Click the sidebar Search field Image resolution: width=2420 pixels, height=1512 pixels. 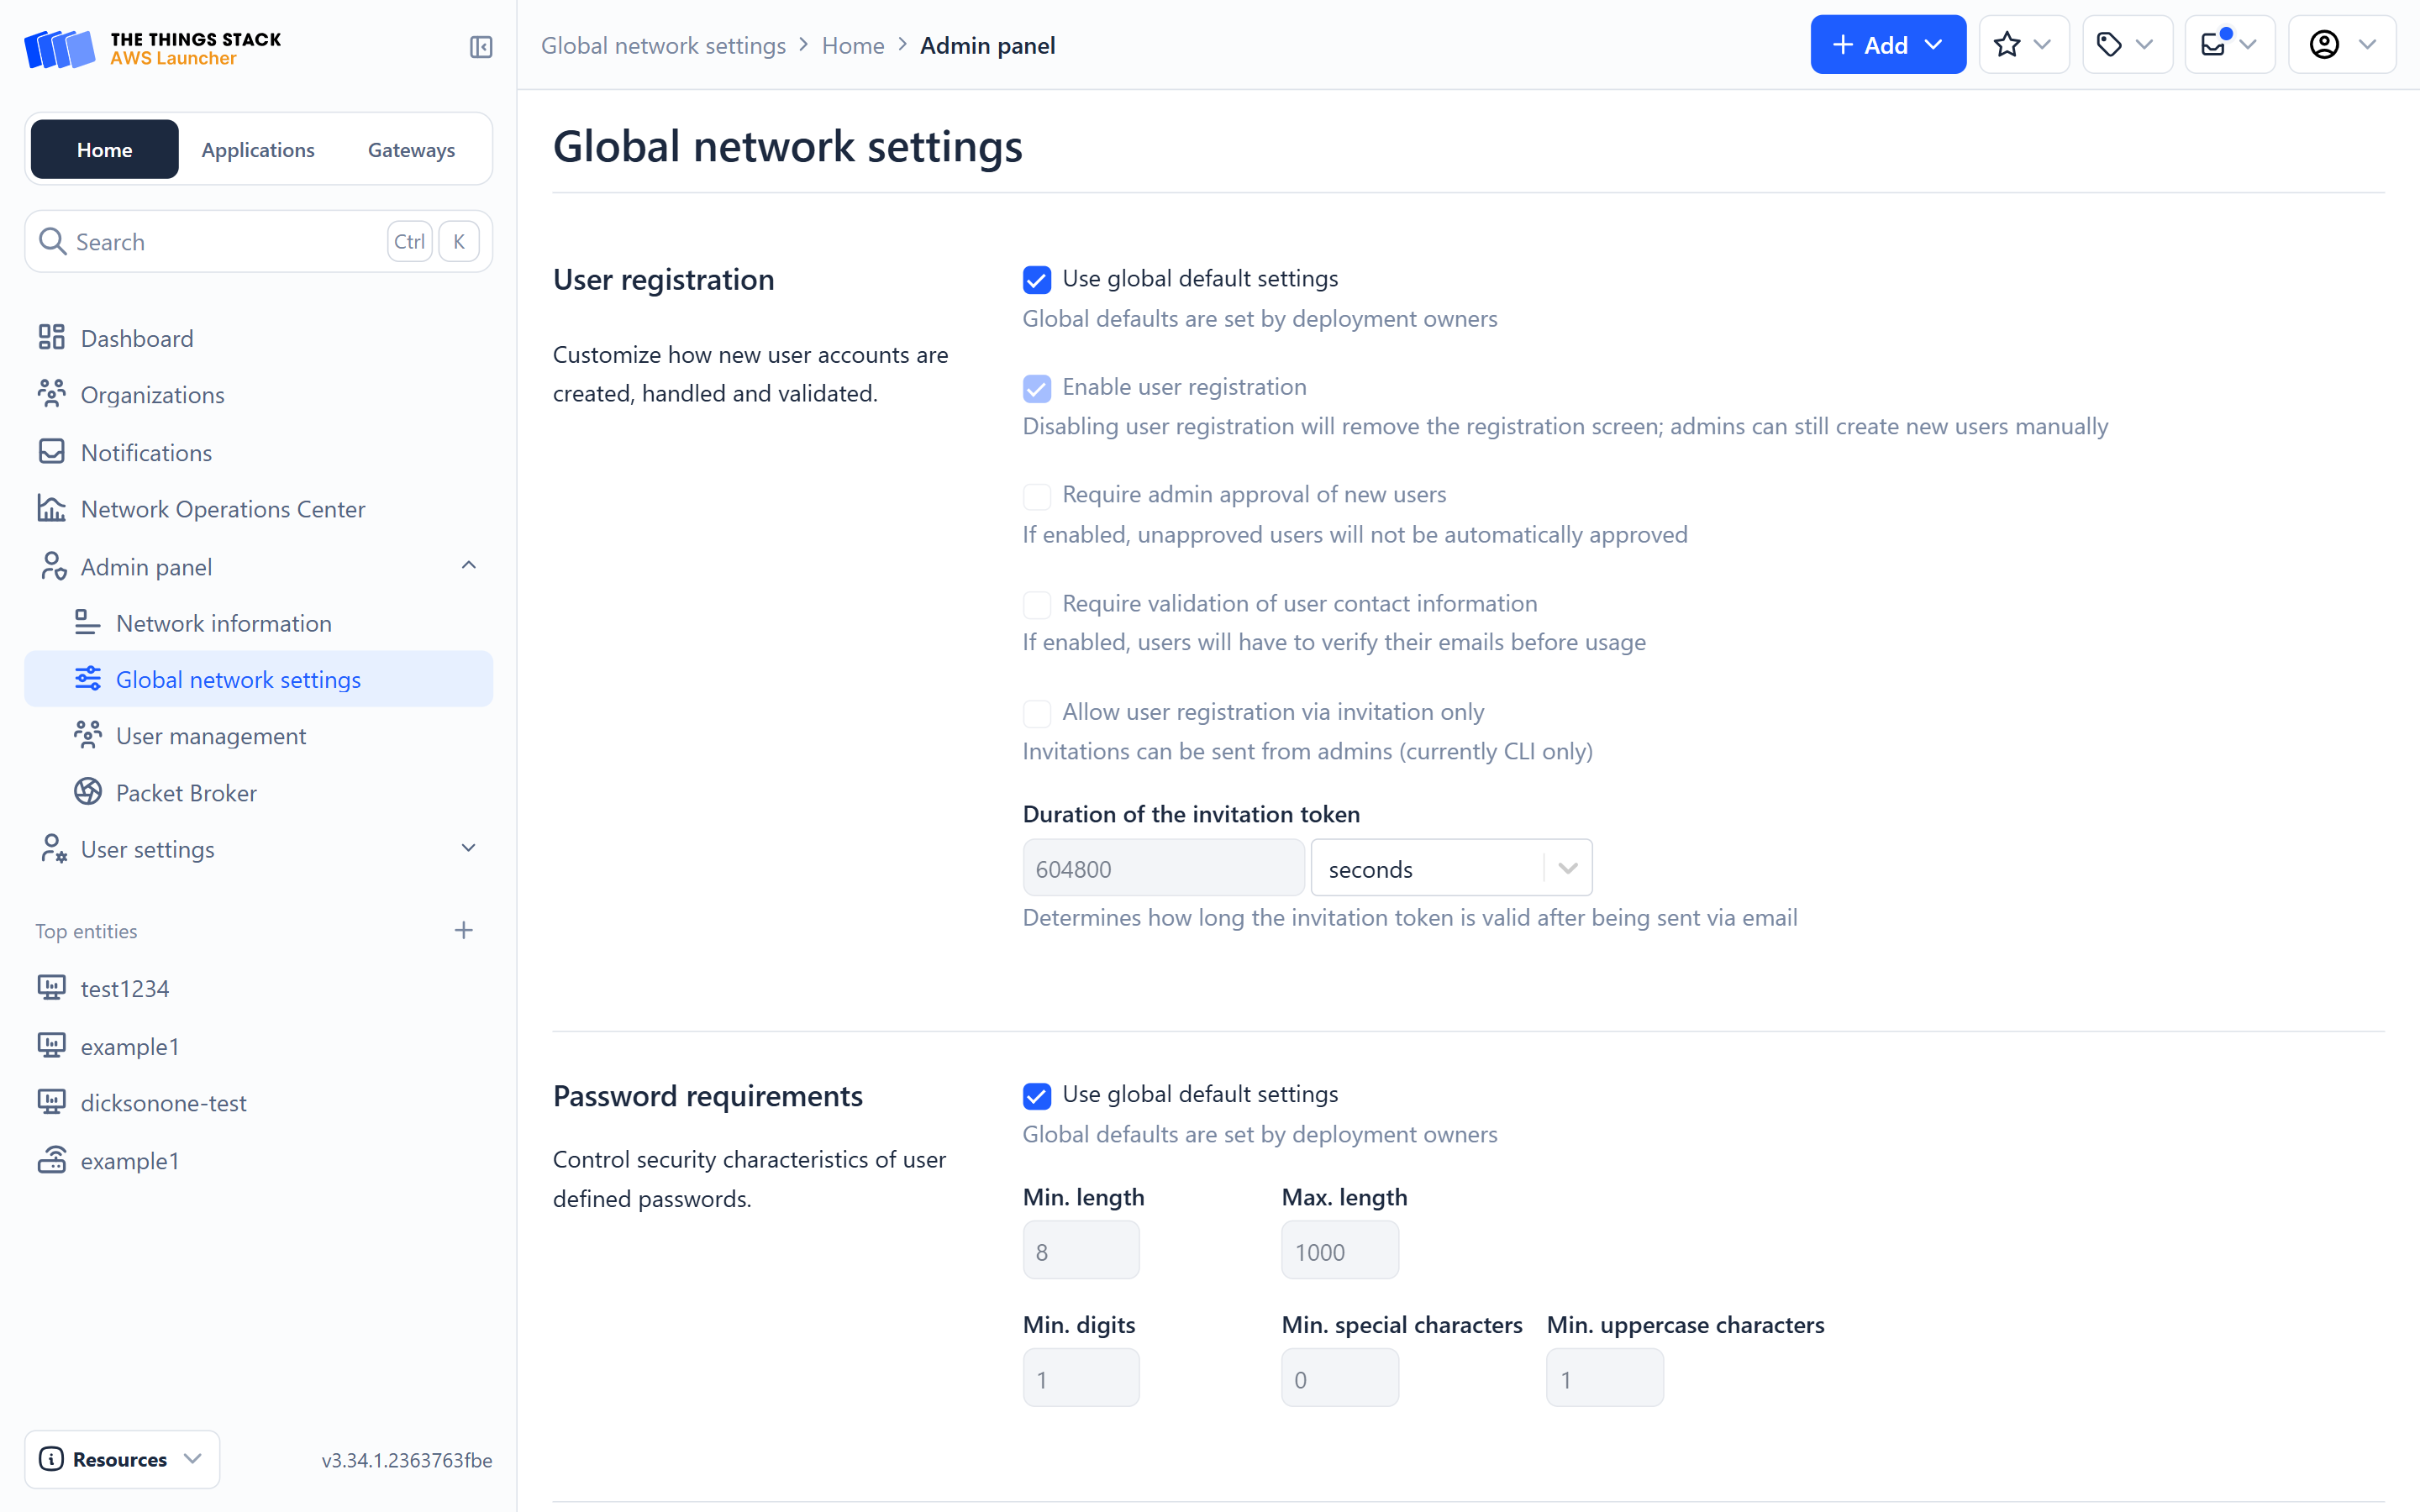[259, 241]
